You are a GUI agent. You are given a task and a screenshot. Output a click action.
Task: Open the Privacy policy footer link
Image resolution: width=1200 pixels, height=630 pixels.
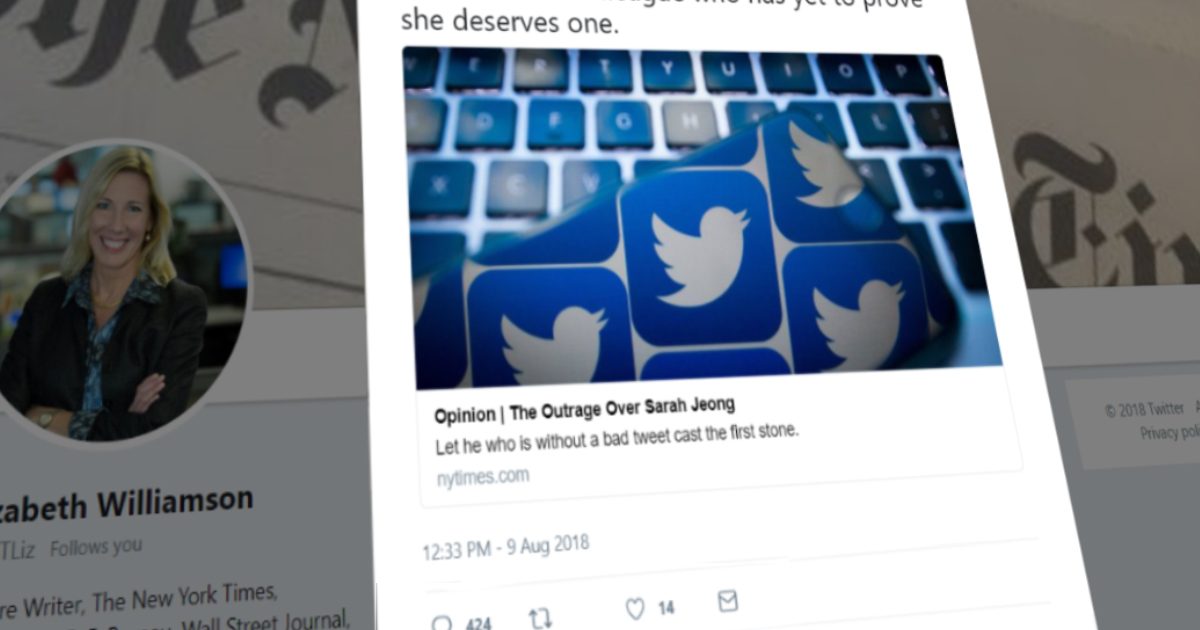[x=1170, y=433]
